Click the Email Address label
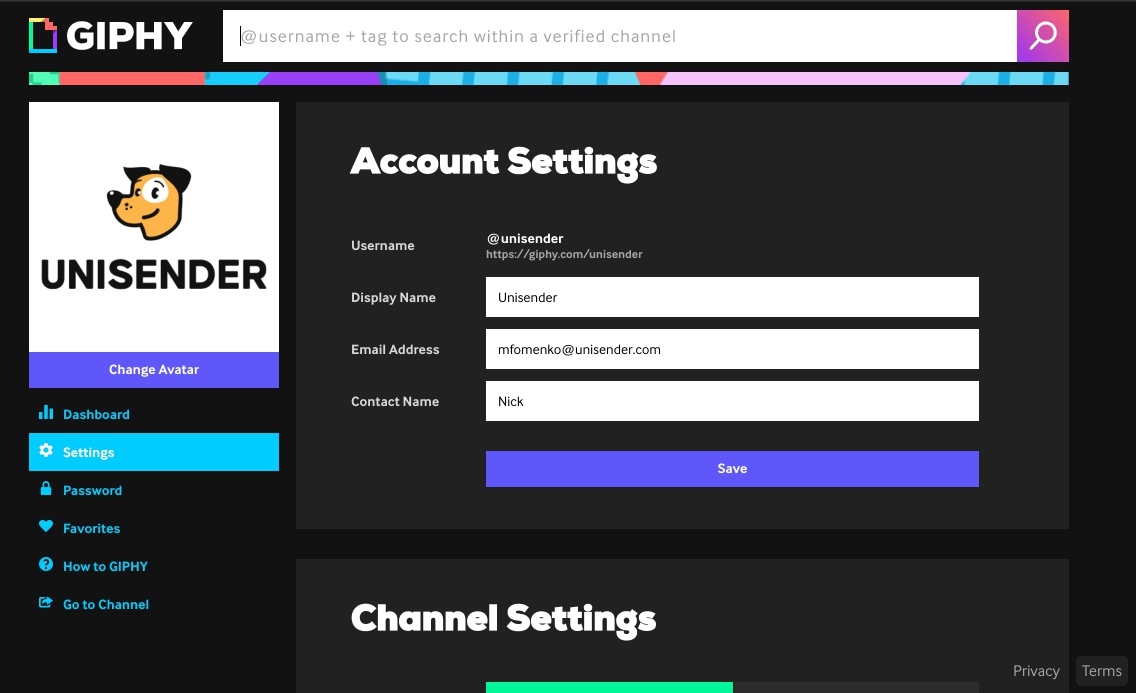Screen dimensions: 1136x693 point(395,350)
